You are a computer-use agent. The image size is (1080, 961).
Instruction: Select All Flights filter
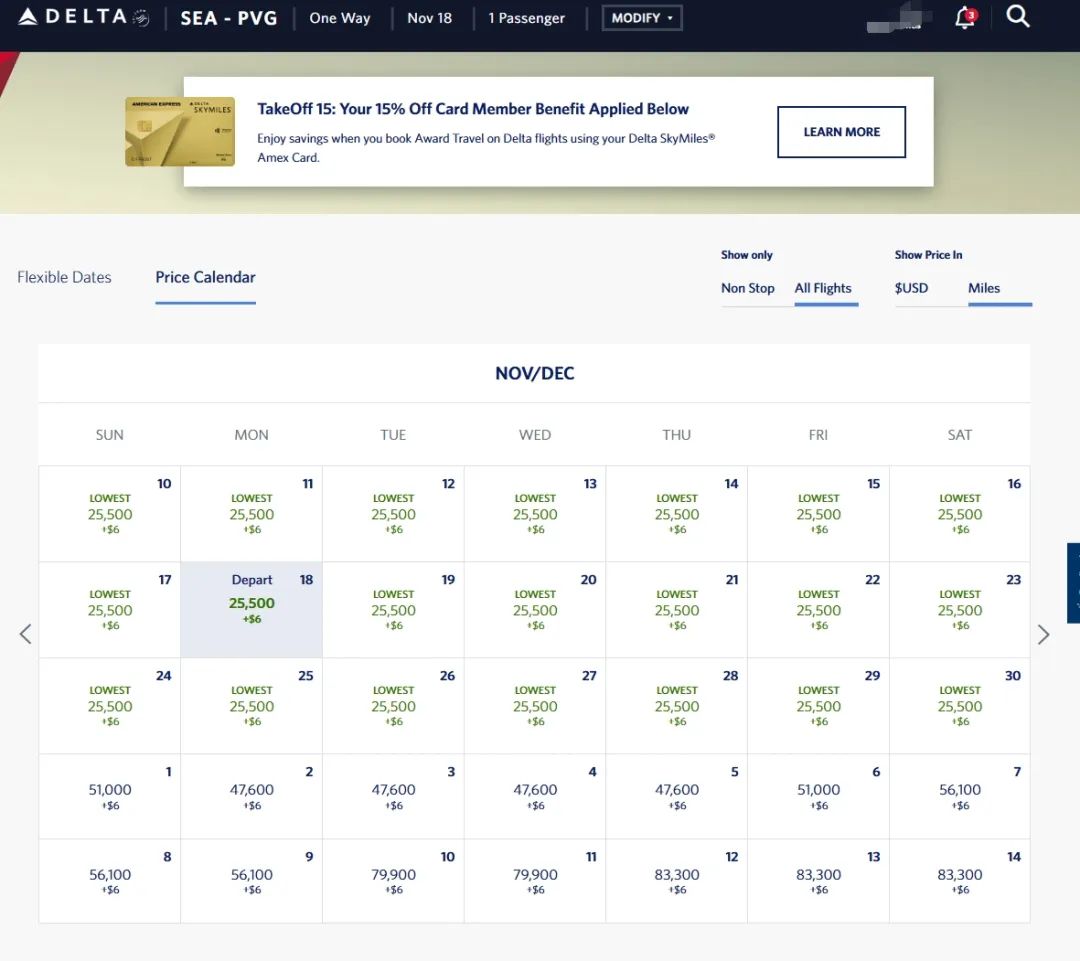coord(823,288)
